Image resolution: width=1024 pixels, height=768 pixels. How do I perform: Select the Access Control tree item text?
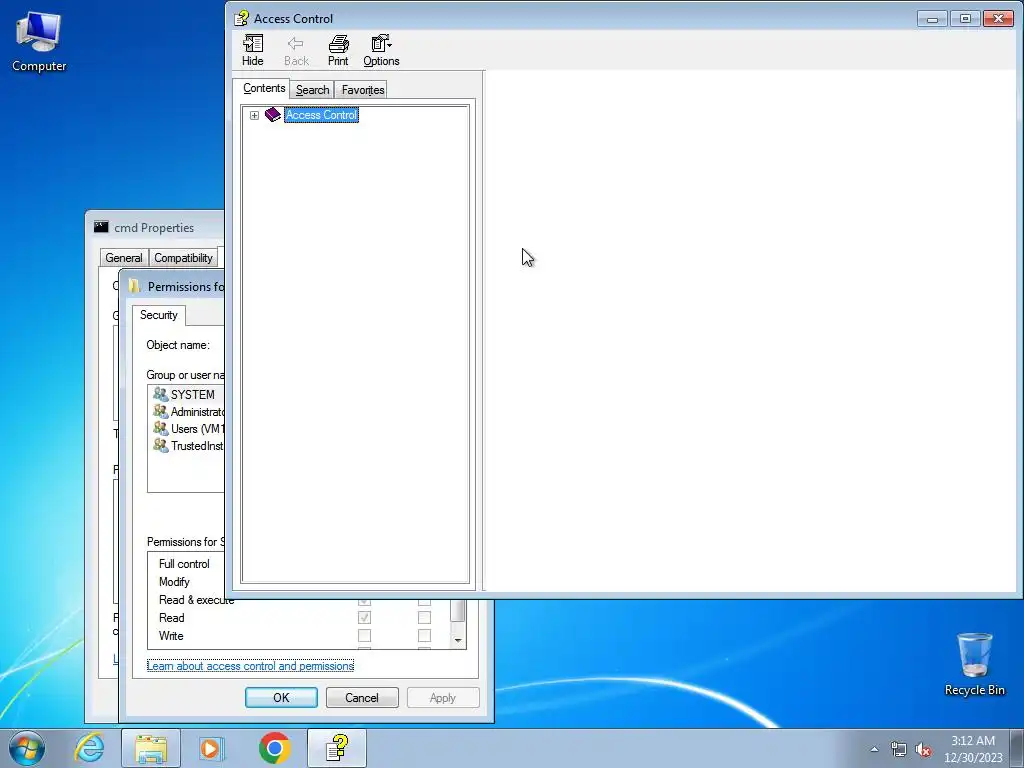[x=321, y=115]
